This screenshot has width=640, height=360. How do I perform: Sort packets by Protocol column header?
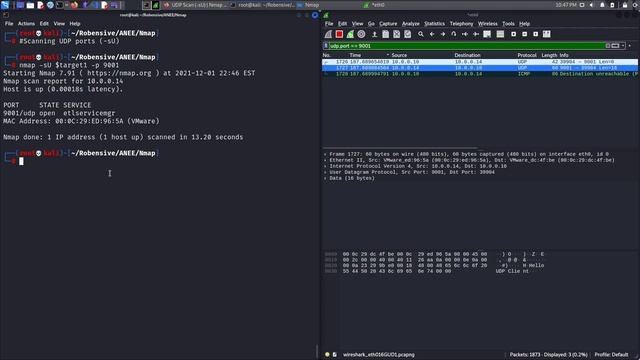click(x=527, y=55)
